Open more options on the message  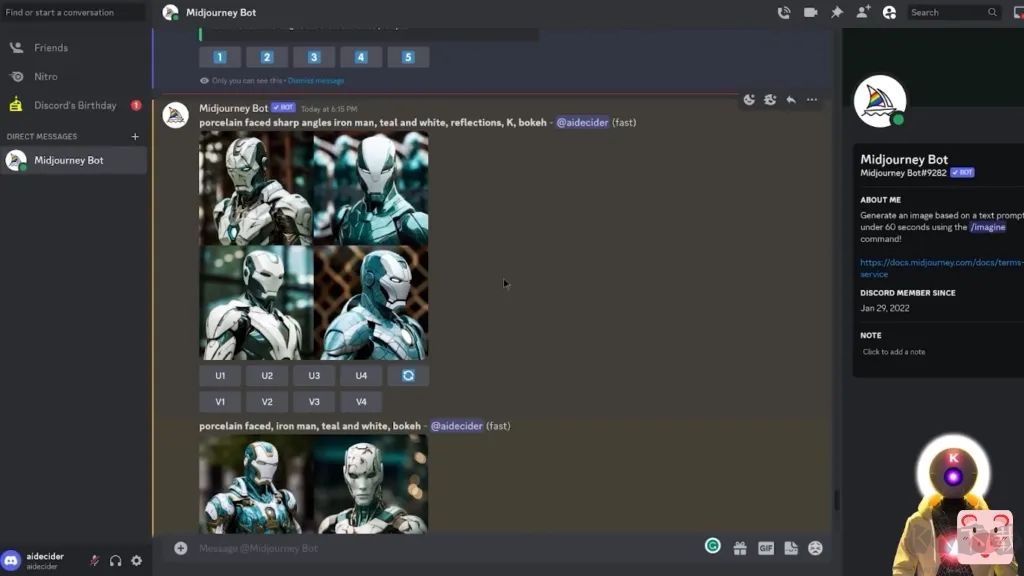point(812,100)
